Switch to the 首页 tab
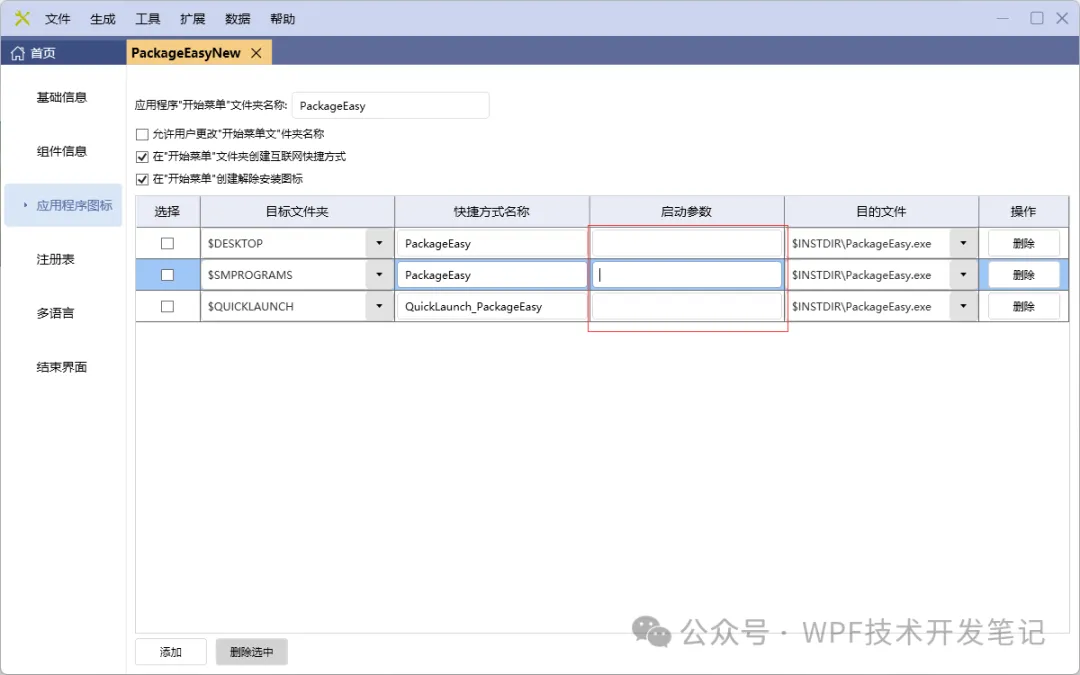Image resolution: width=1080 pixels, height=675 pixels. click(x=63, y=53)
